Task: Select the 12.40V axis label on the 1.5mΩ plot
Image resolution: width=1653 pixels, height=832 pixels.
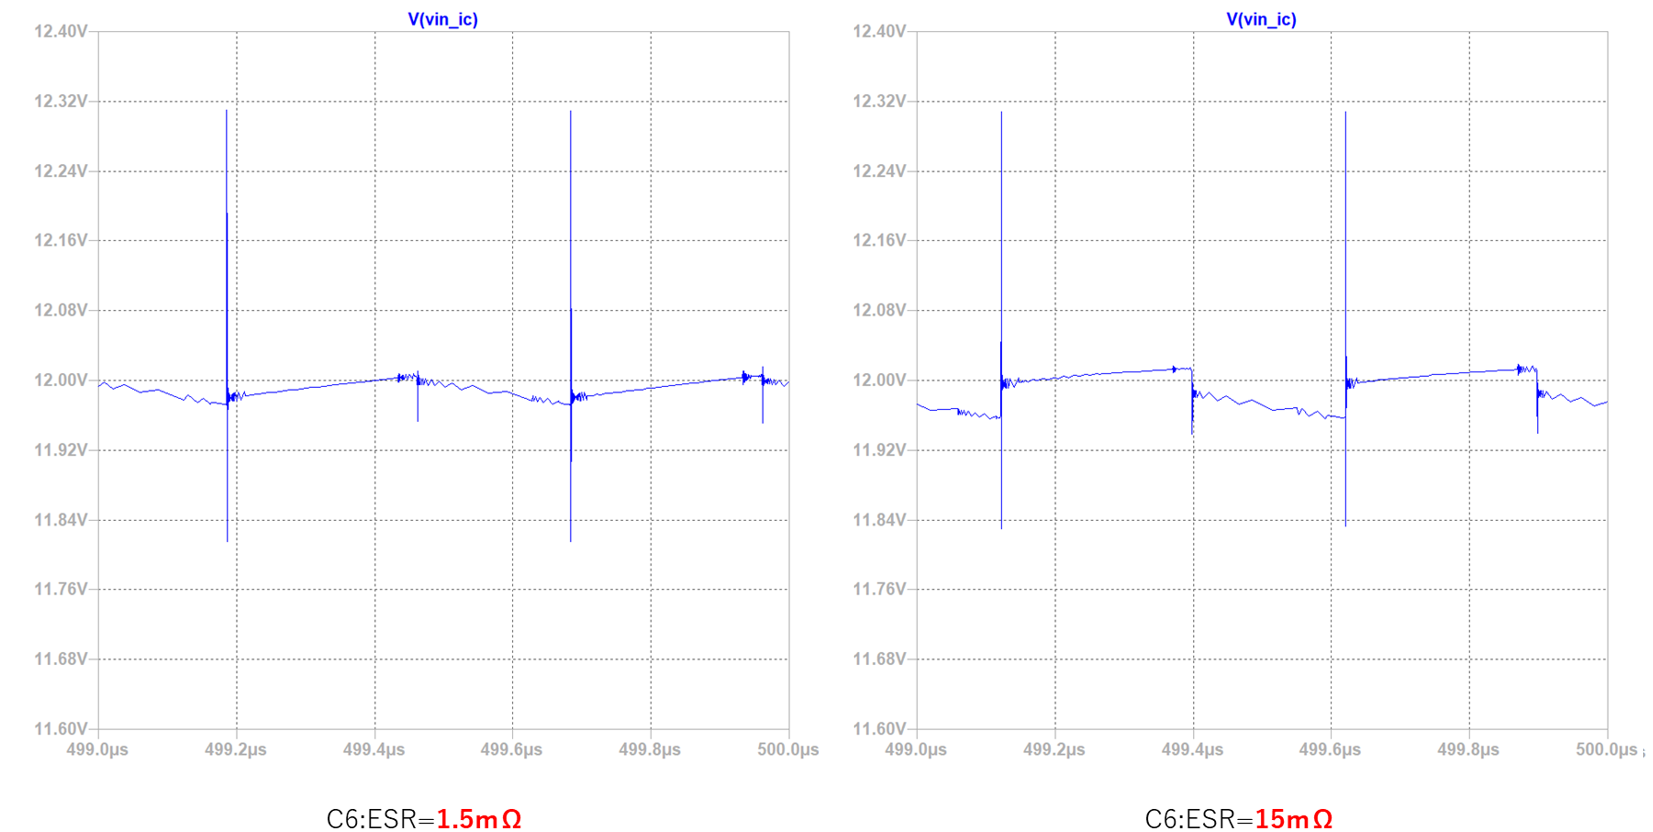Action: pyautogui.click(x=61, y=31)
